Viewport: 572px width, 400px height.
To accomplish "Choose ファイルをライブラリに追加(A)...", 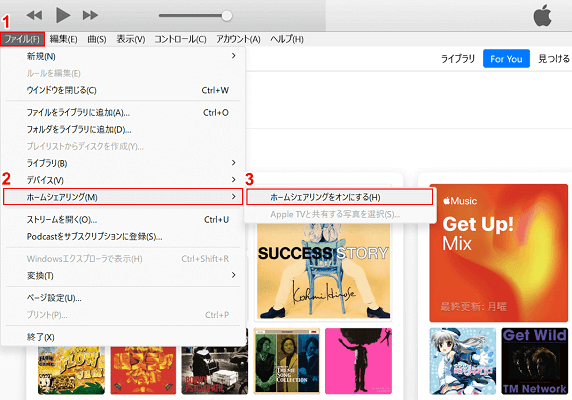I will 123,113.
